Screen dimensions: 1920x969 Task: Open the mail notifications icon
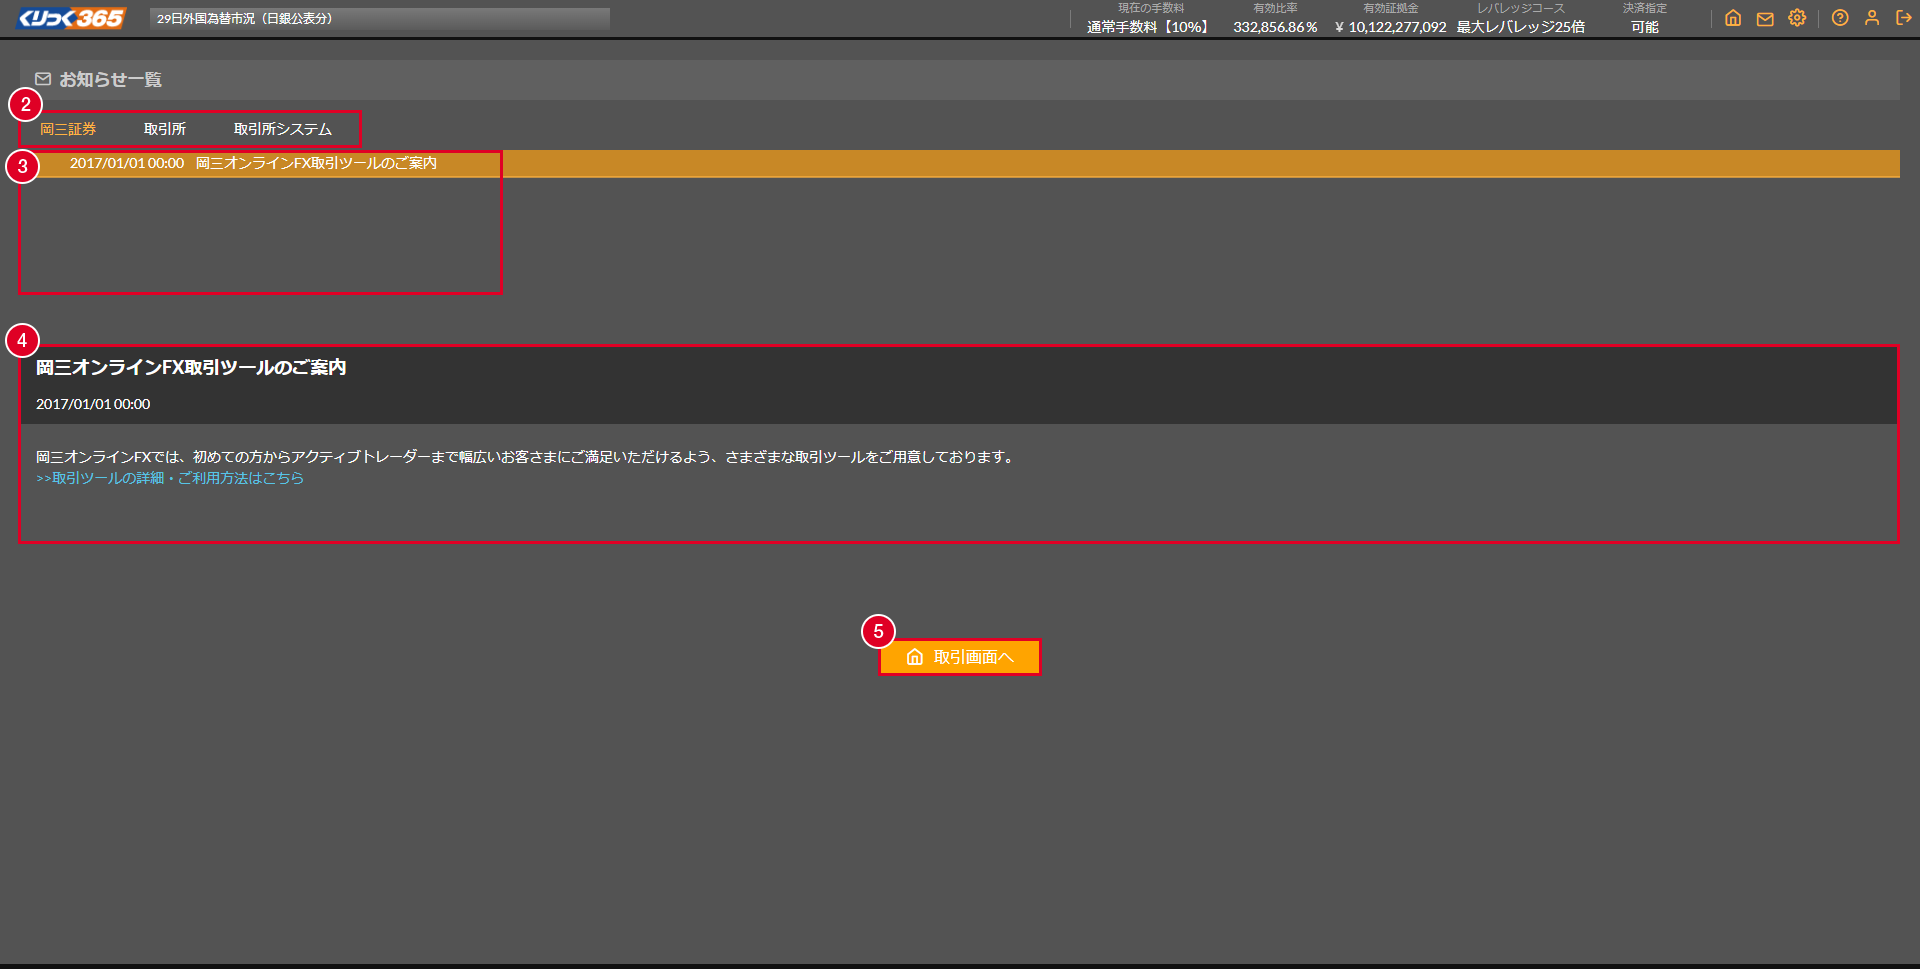[x=1765, y=18]
